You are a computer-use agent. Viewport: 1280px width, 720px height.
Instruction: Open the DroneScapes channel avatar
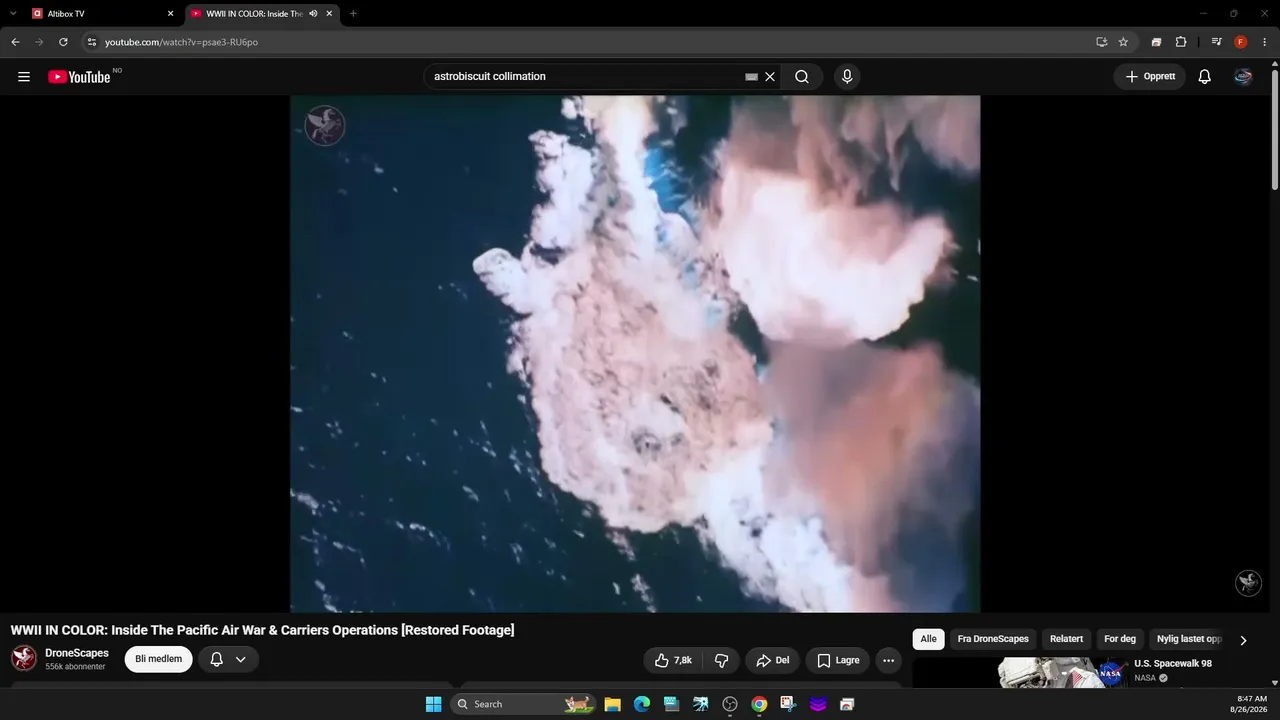point(24,658)
